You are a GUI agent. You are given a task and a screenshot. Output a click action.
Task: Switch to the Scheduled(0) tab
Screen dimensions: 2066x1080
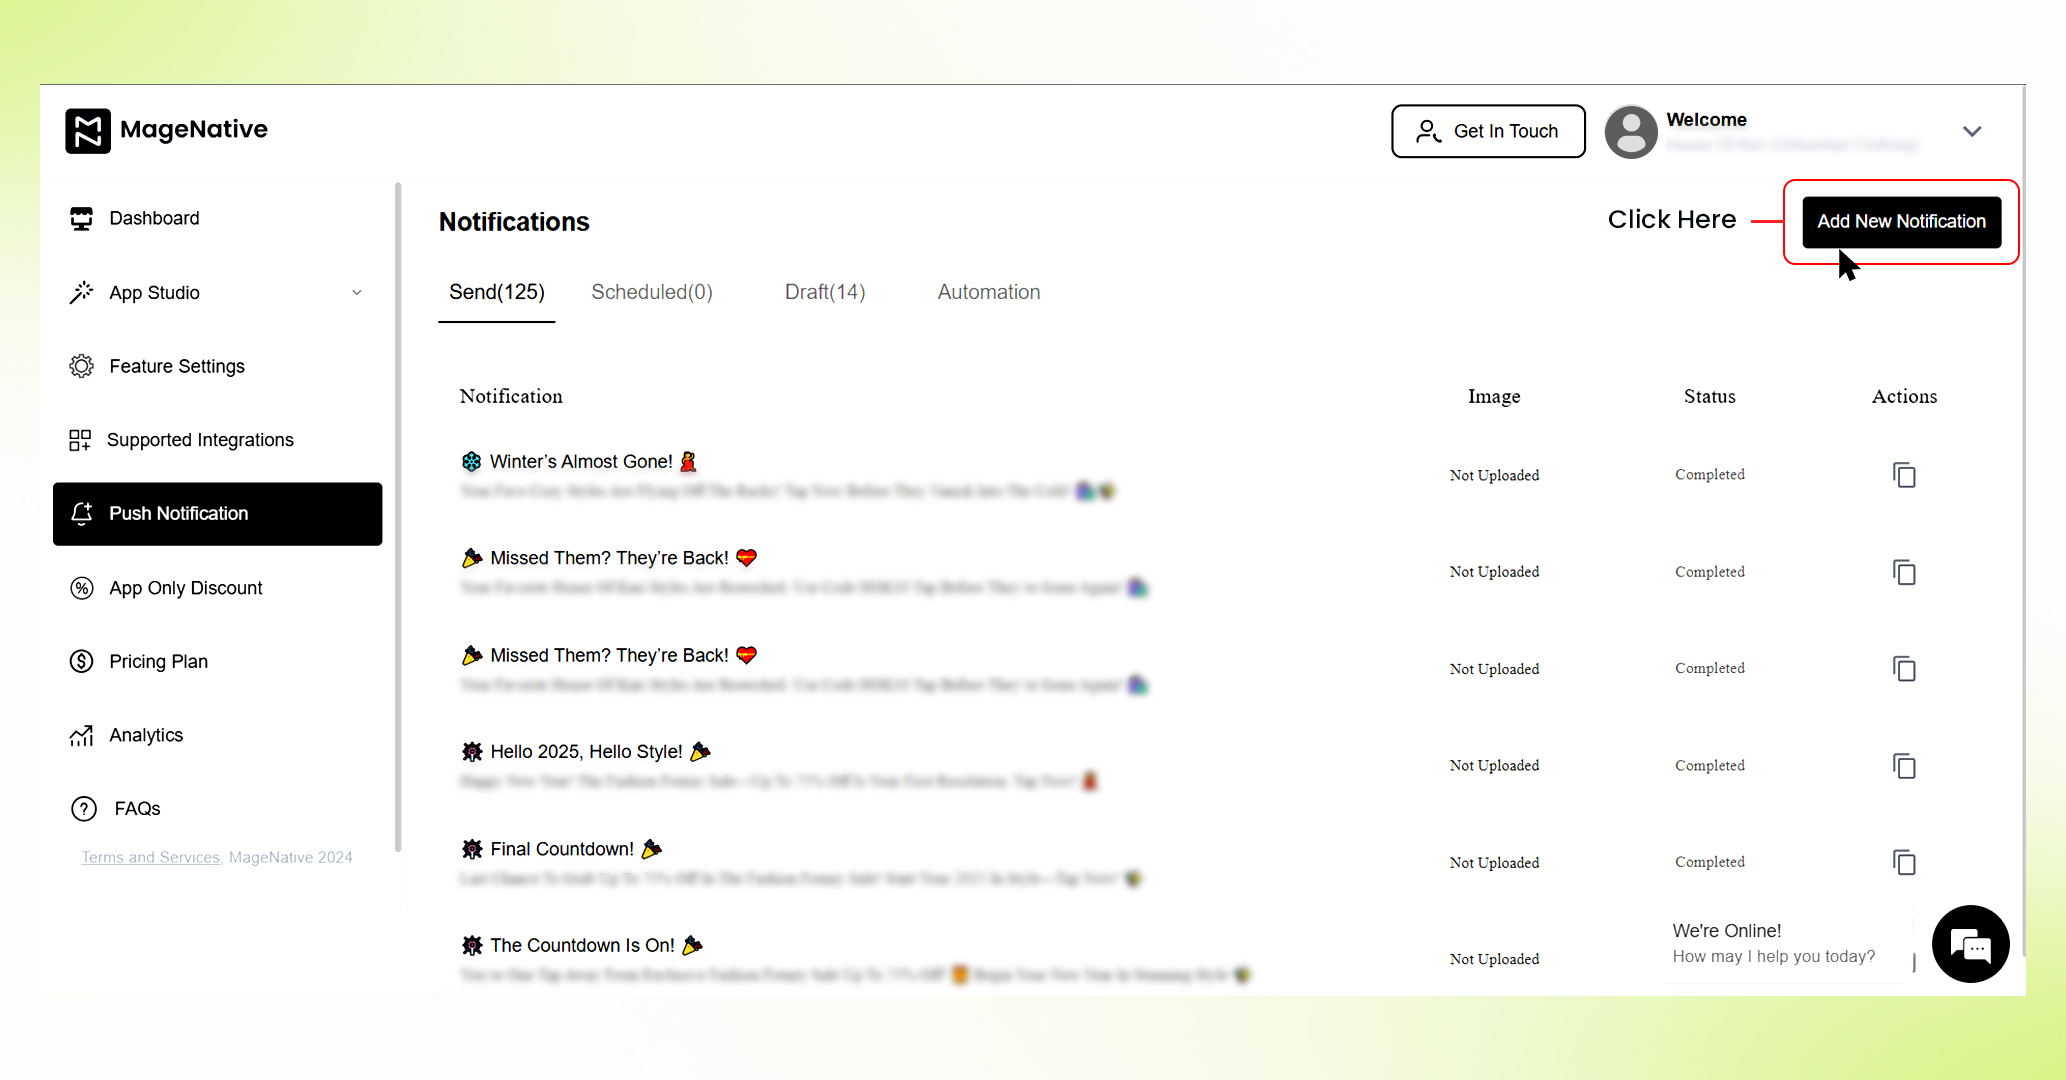pyautogui.click(x=651, y=292)
